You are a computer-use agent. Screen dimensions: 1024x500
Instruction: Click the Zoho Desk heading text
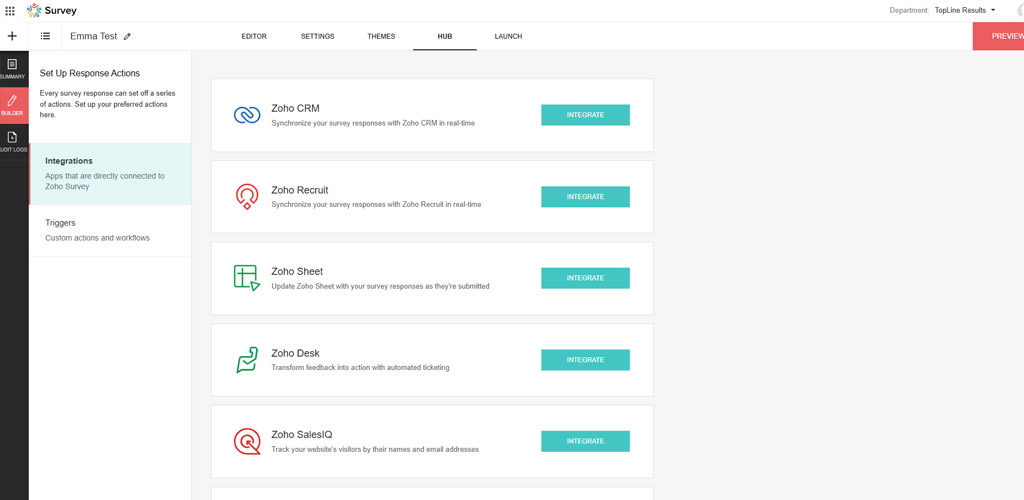coord(295,353)
